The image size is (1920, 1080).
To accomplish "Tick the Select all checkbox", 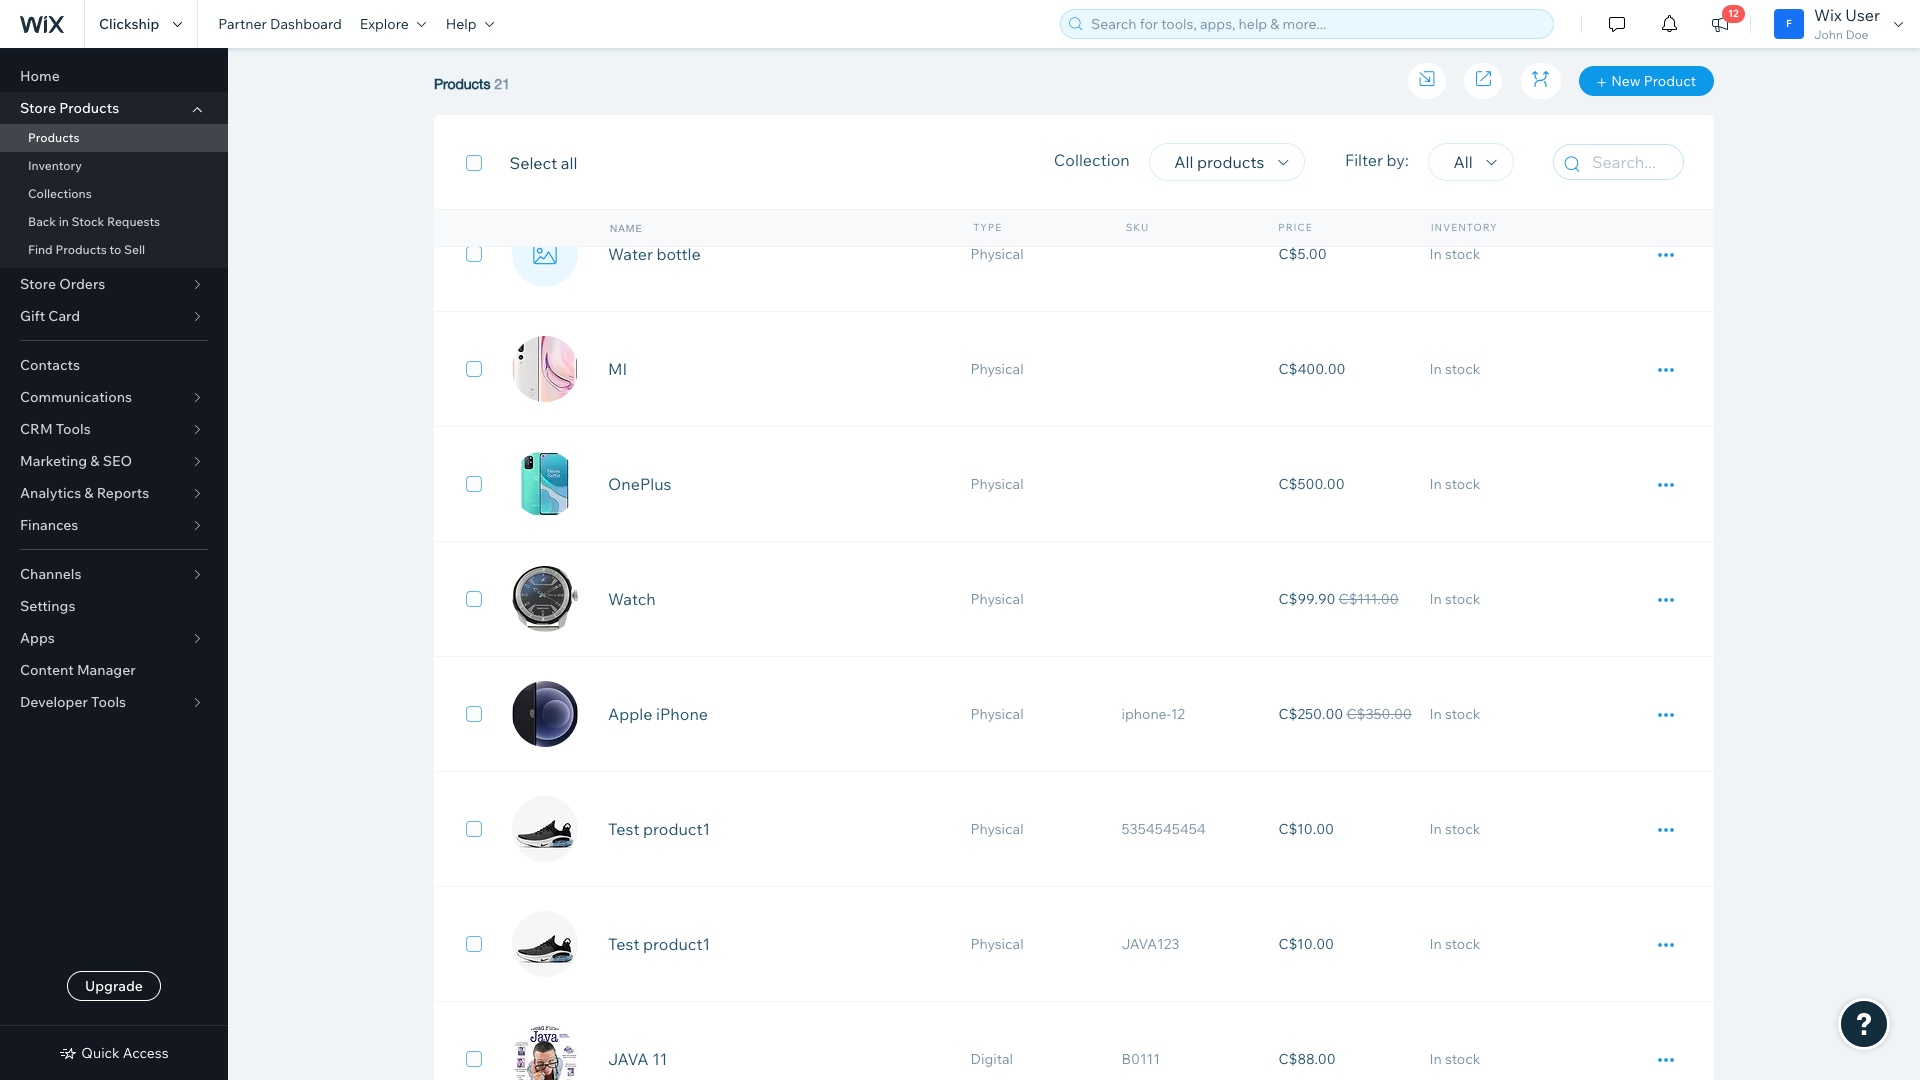I will (474, 163).
